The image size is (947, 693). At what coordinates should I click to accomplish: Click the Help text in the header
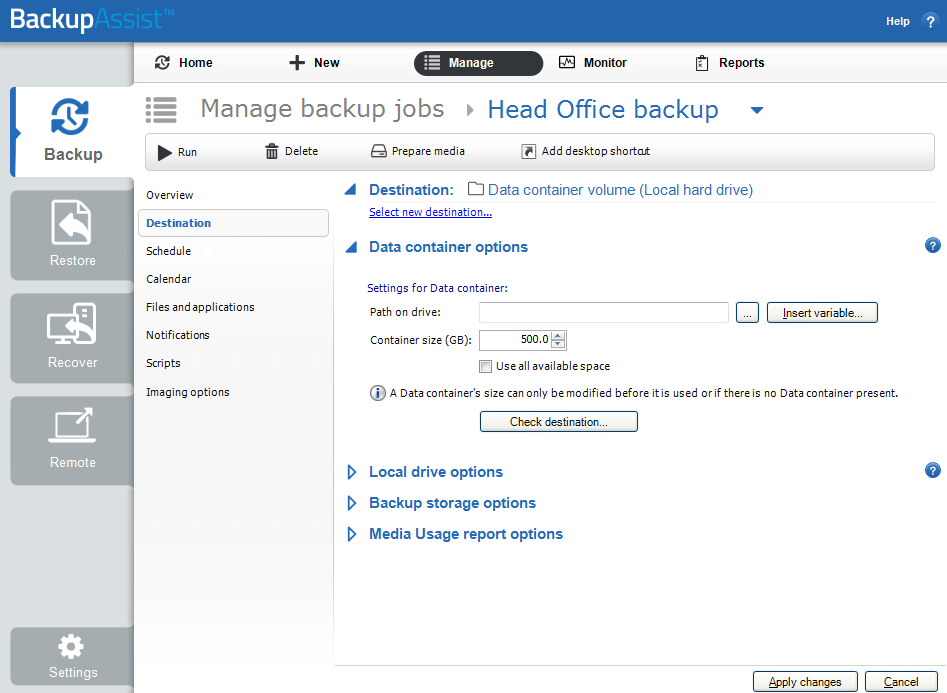click(897, 21)
